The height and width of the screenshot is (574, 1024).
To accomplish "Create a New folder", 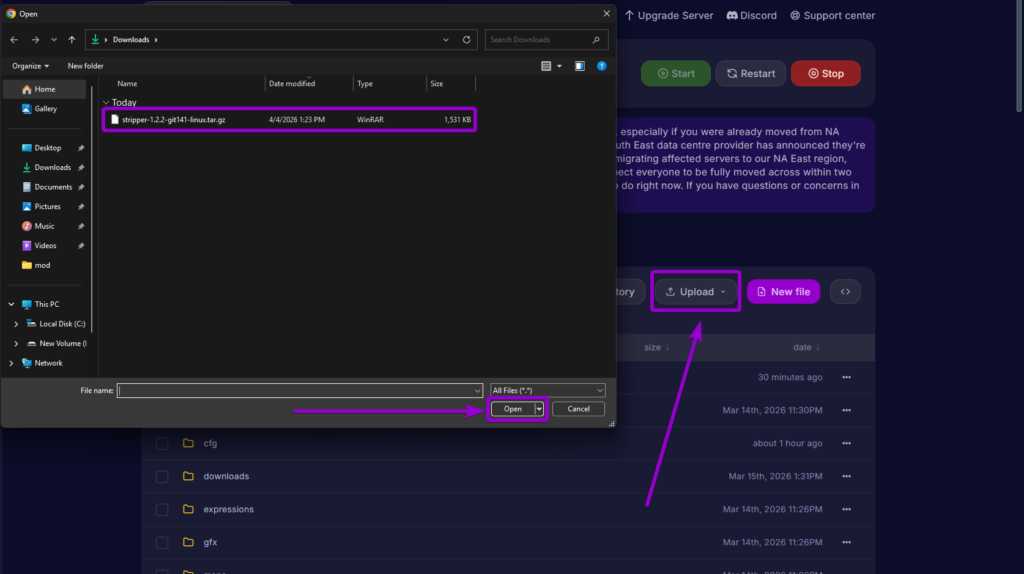I will (x=86, y=66).
